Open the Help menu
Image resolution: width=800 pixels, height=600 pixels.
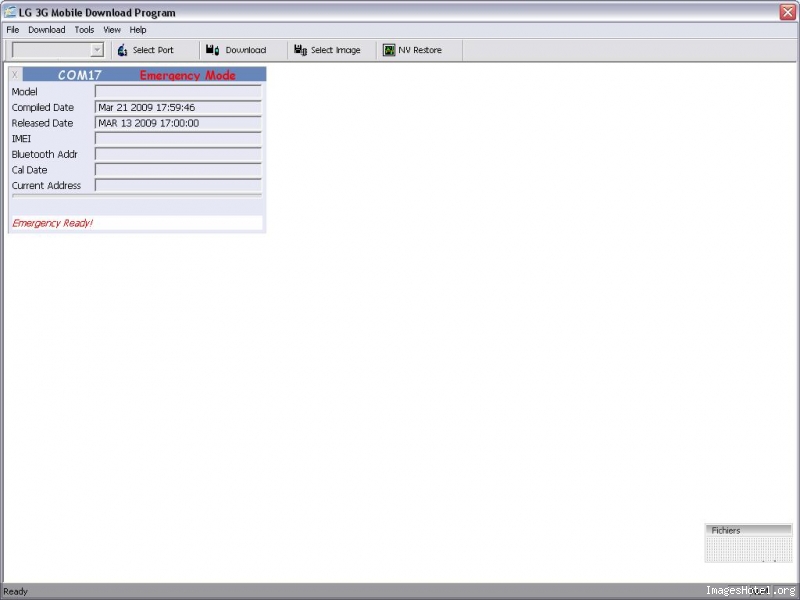point(138,30)
